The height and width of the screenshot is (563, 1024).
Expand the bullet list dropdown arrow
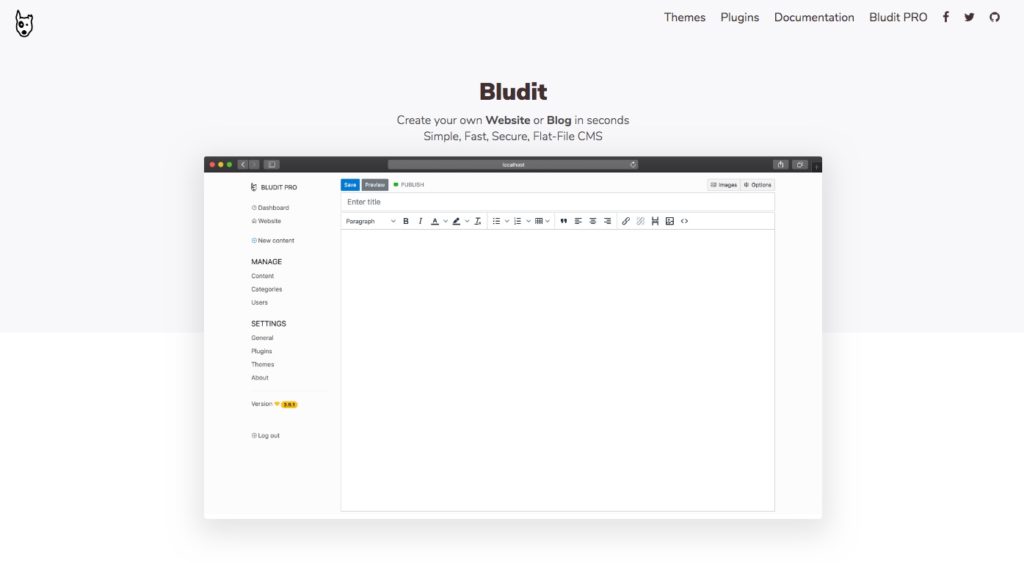point(507,221)
